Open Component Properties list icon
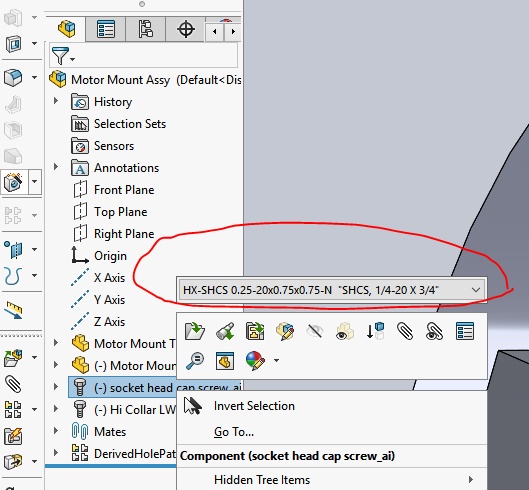 465,331
